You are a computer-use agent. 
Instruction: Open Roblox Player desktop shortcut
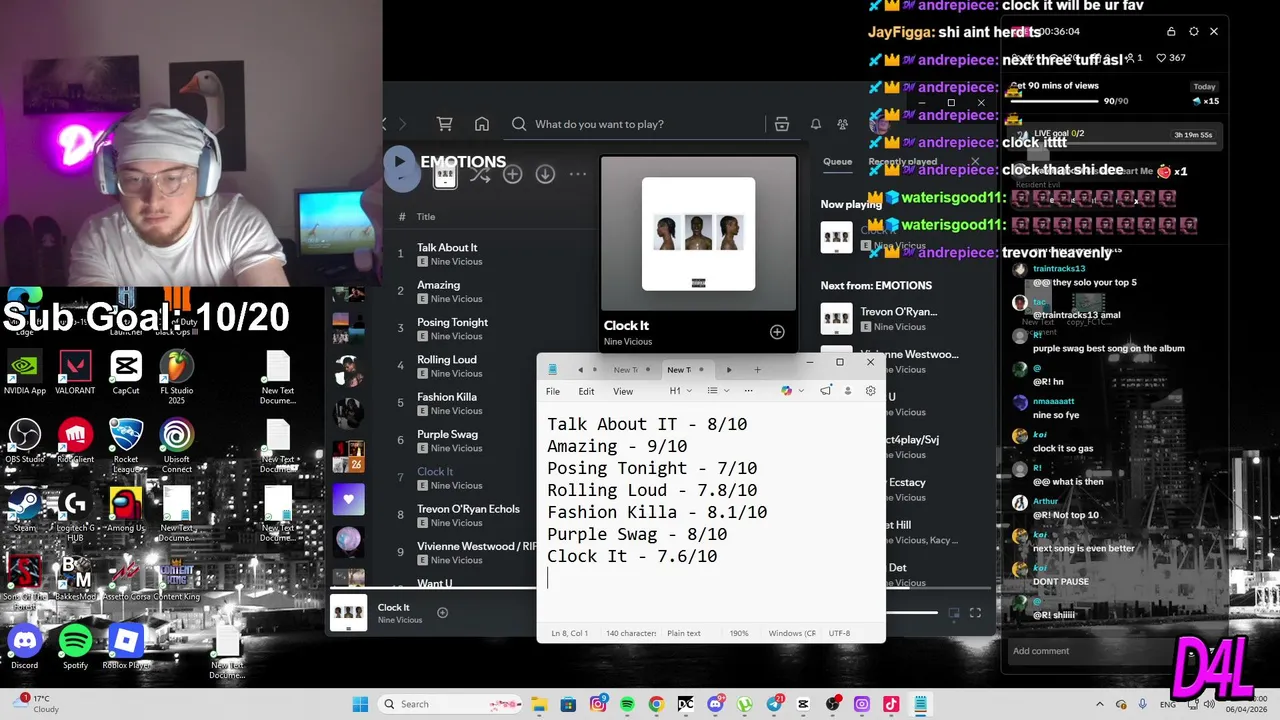126,647
